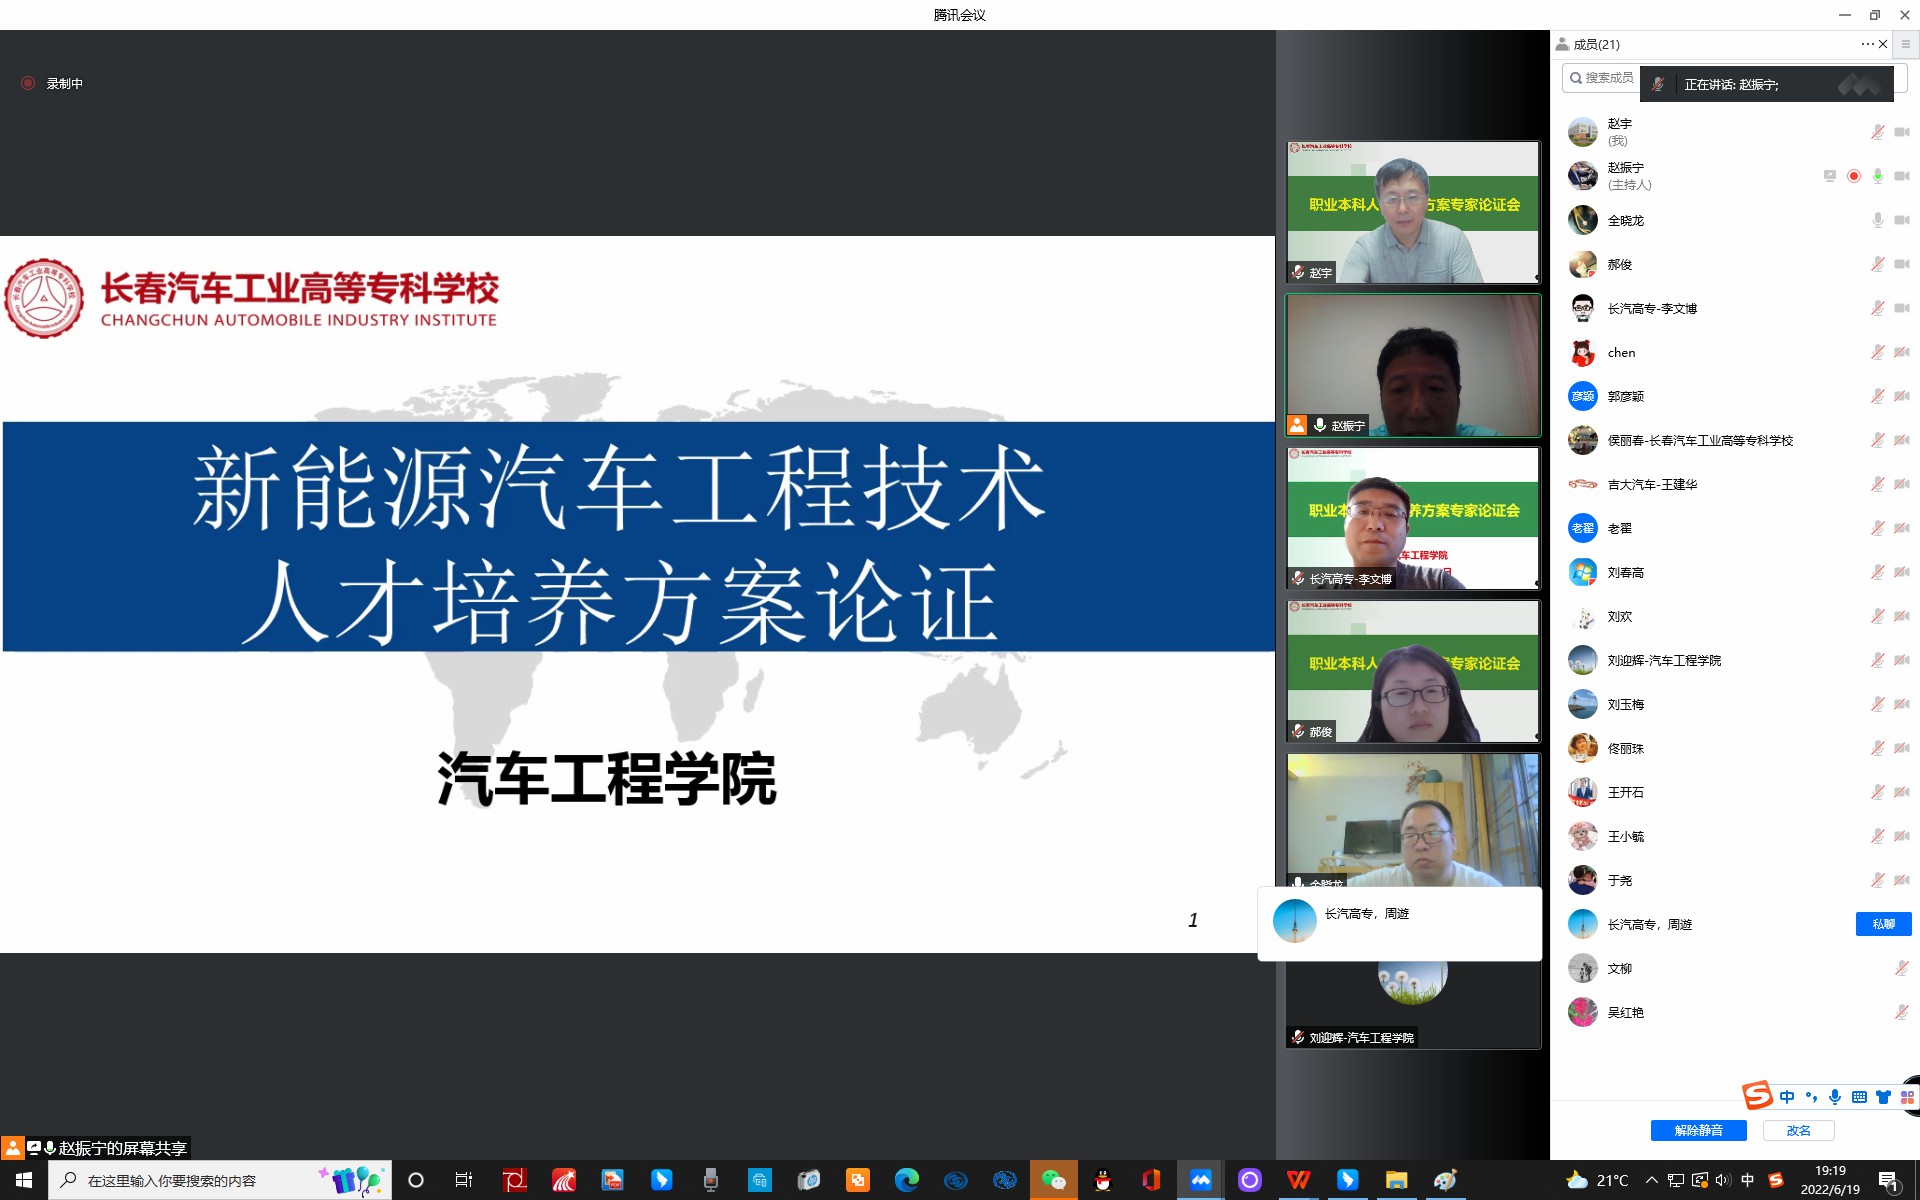Select member 刘迎辉-汽车工程学院 in the list
The width and height of the screenshot is (1920, 1200).
pos(1664,660)
